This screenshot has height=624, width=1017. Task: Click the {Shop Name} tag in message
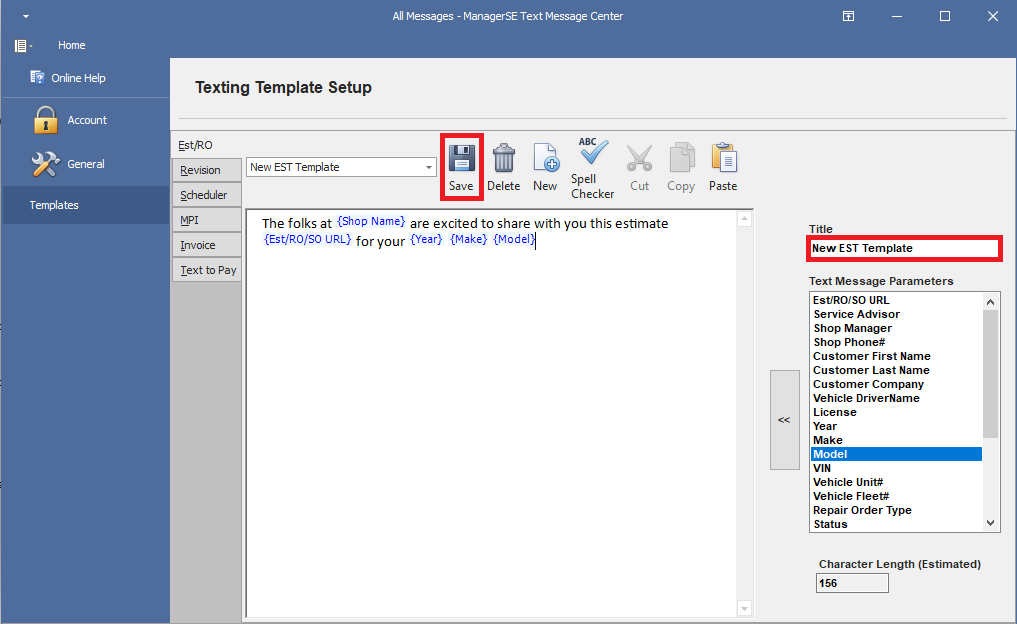pos(371,222)
